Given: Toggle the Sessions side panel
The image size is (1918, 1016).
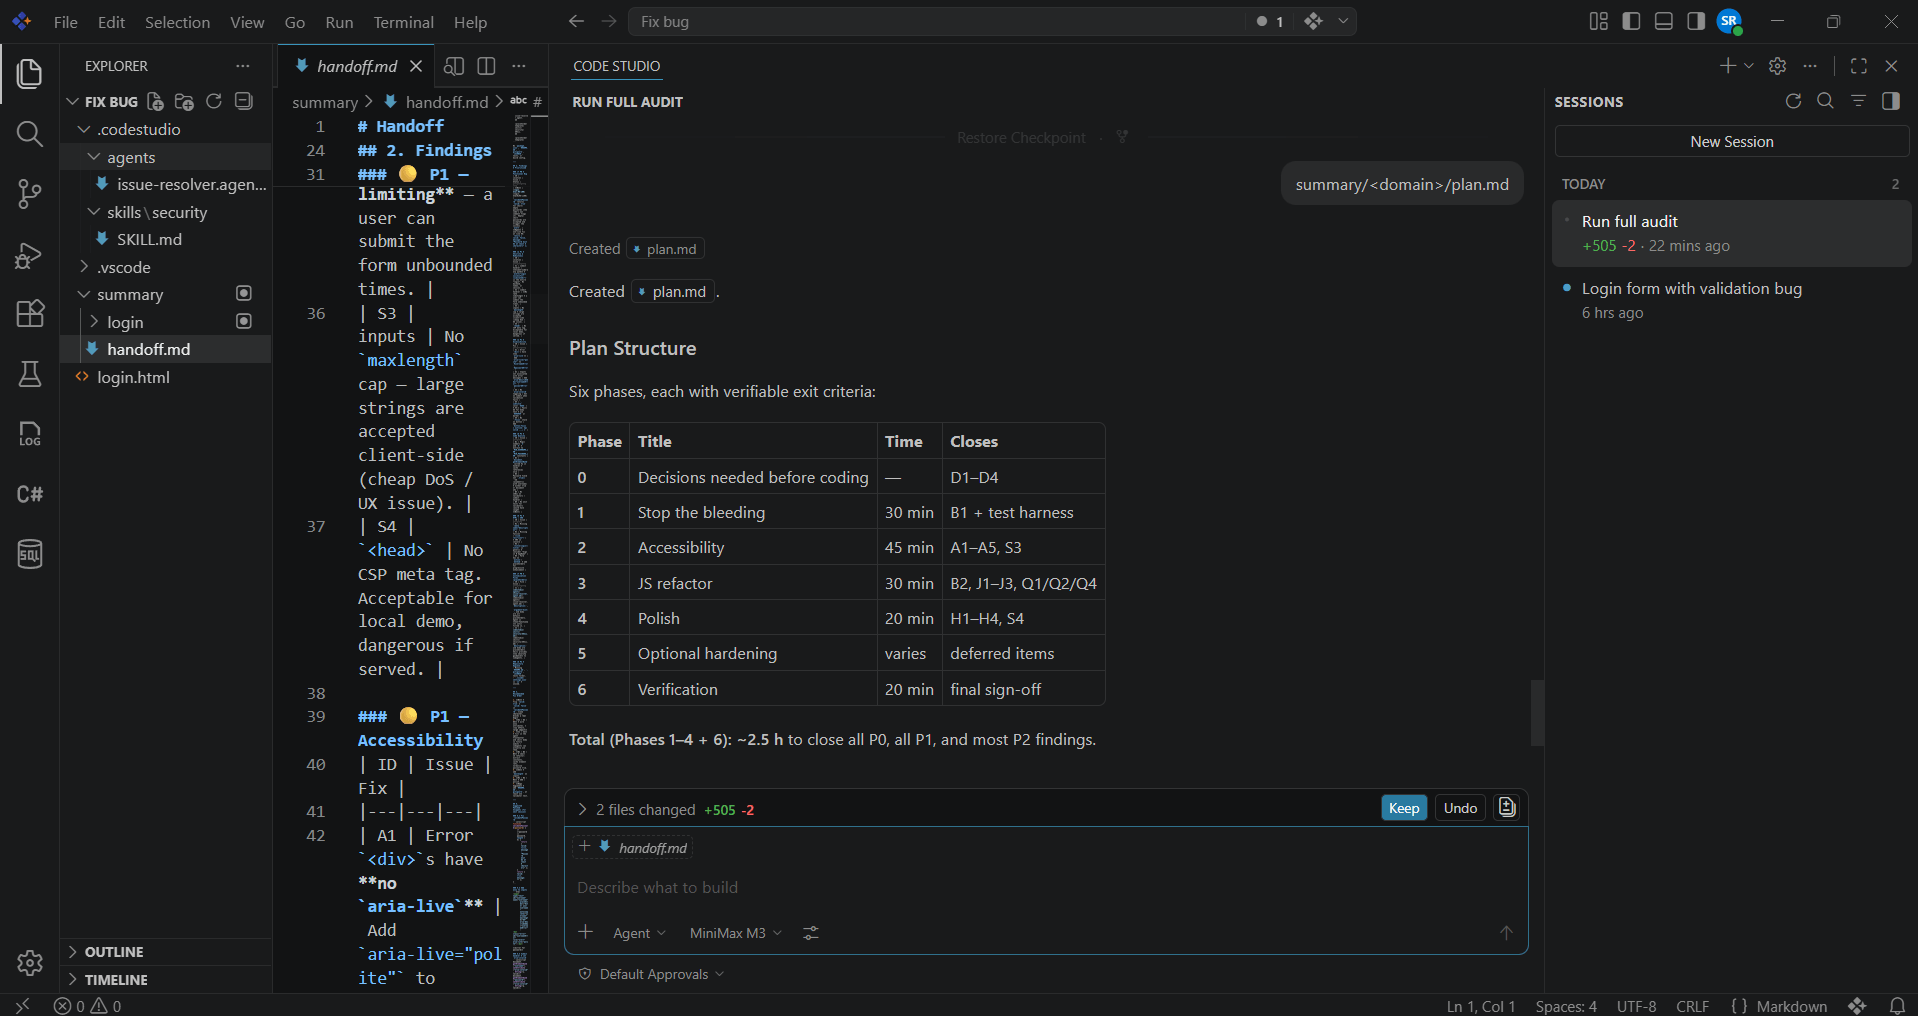Looking at the screenshot, I should (1890, 101).
